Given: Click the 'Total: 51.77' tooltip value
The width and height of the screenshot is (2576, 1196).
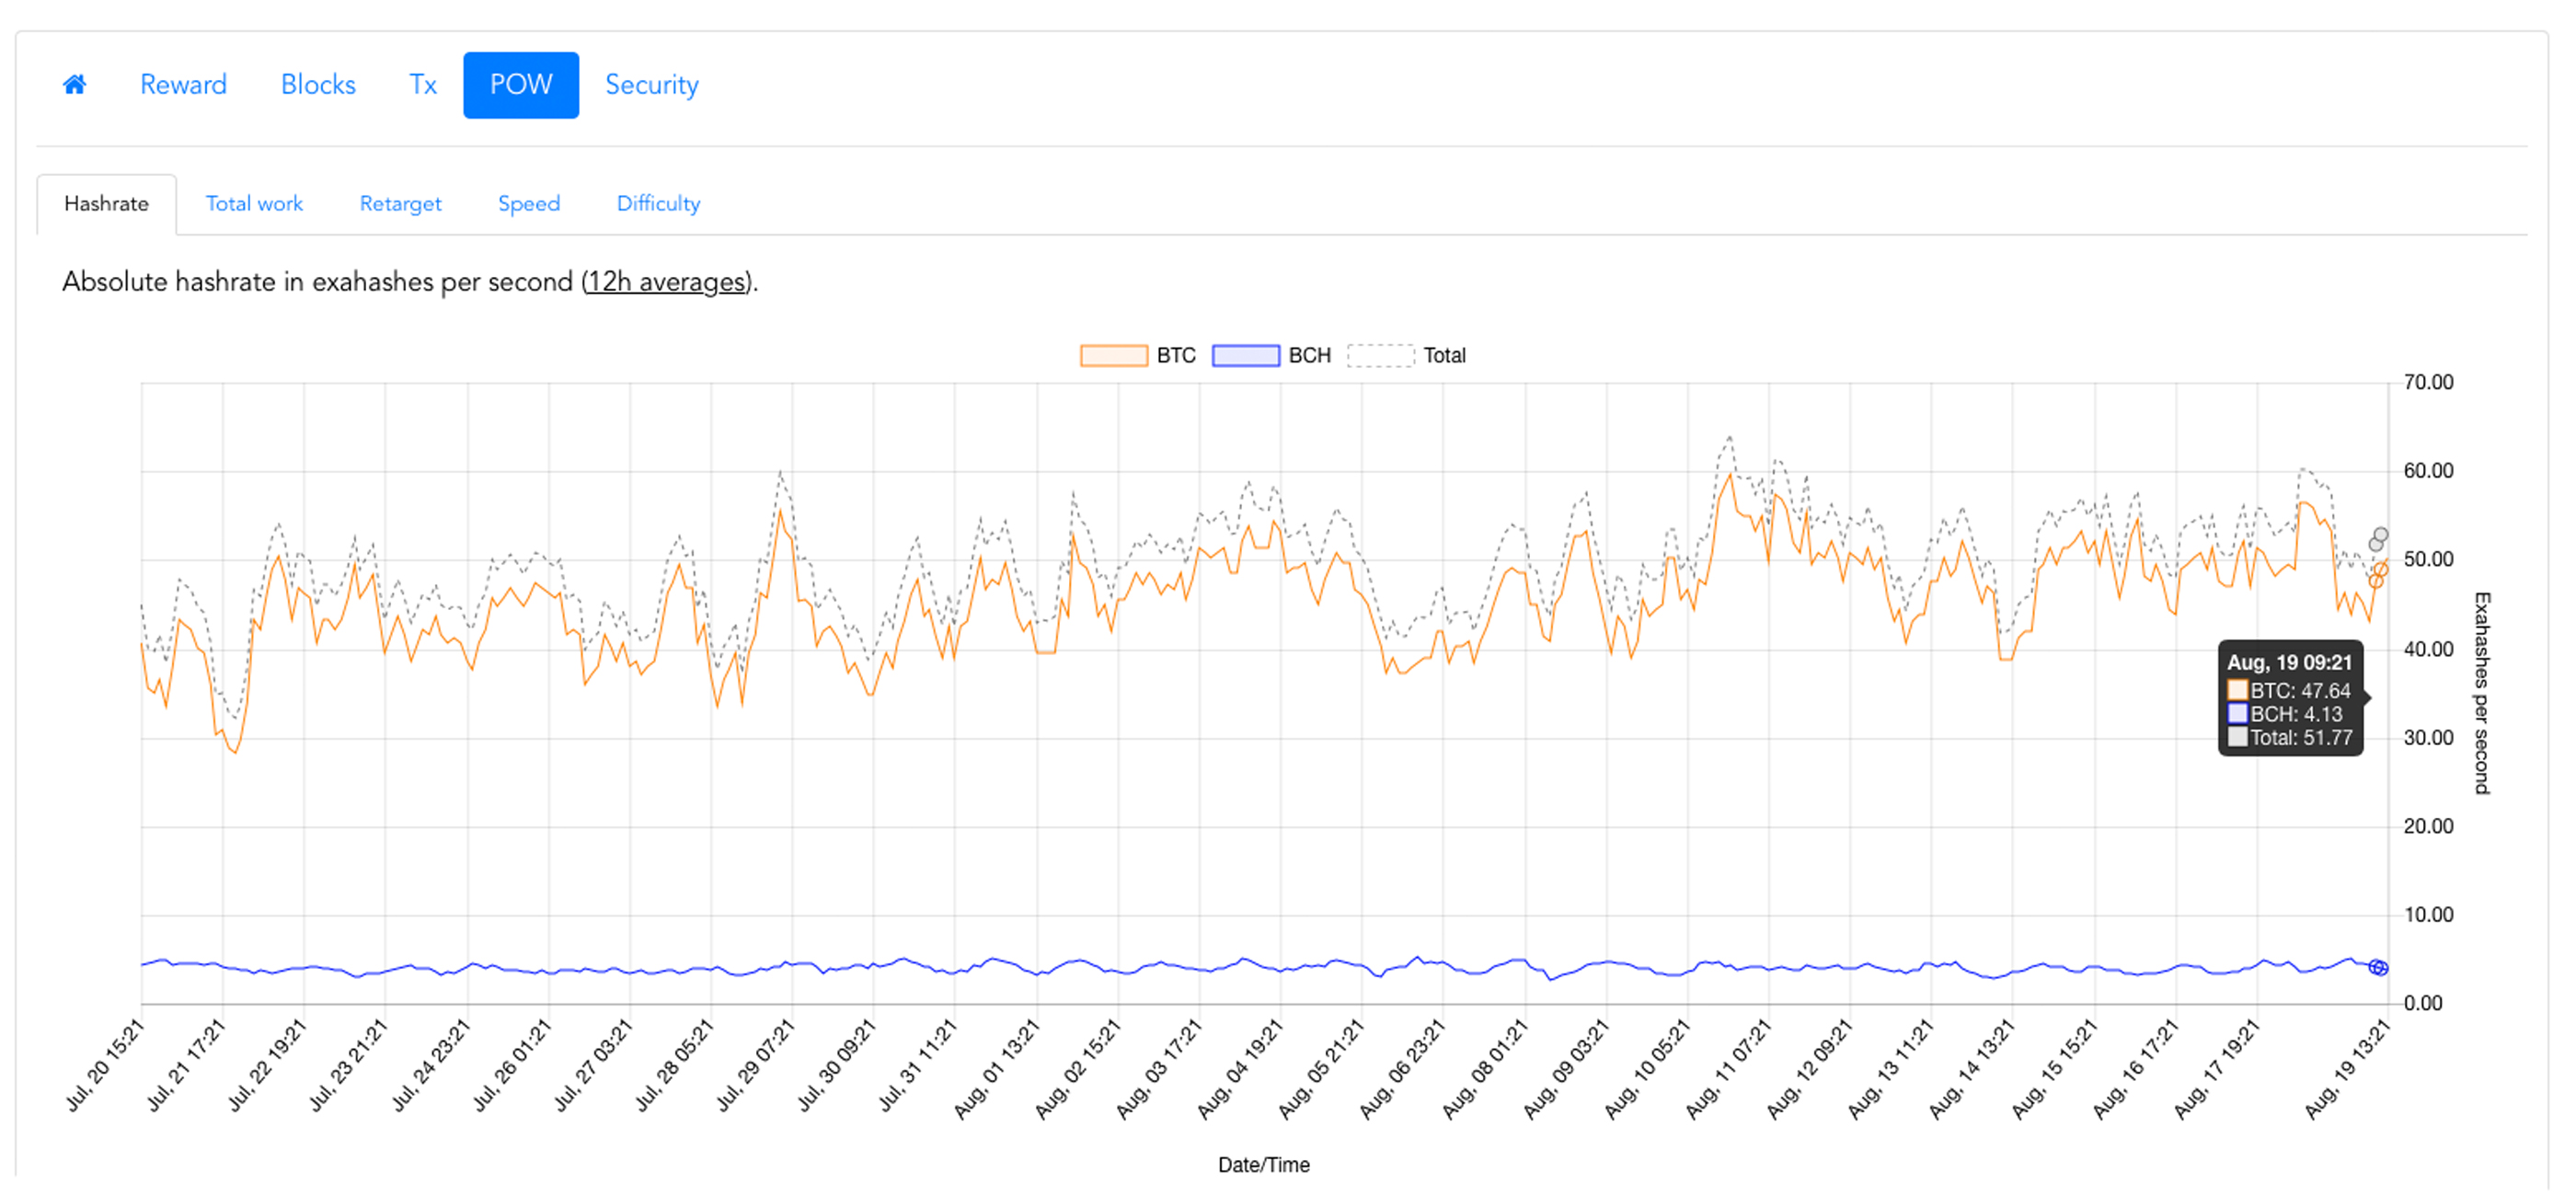Looking at the screenshot, I should 2301,739.
